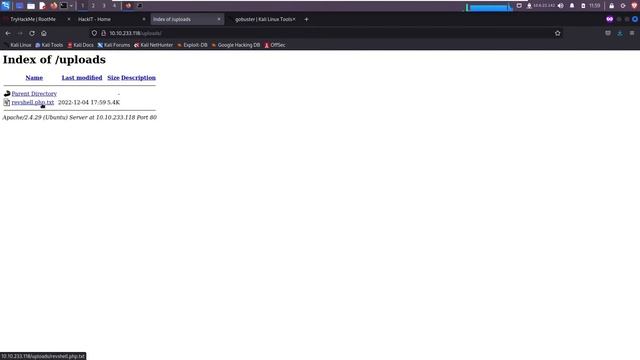The image size is (640, 360).
Task: Expand the terminal launcher dropdown arrow
Action: [x=71, y=6]
